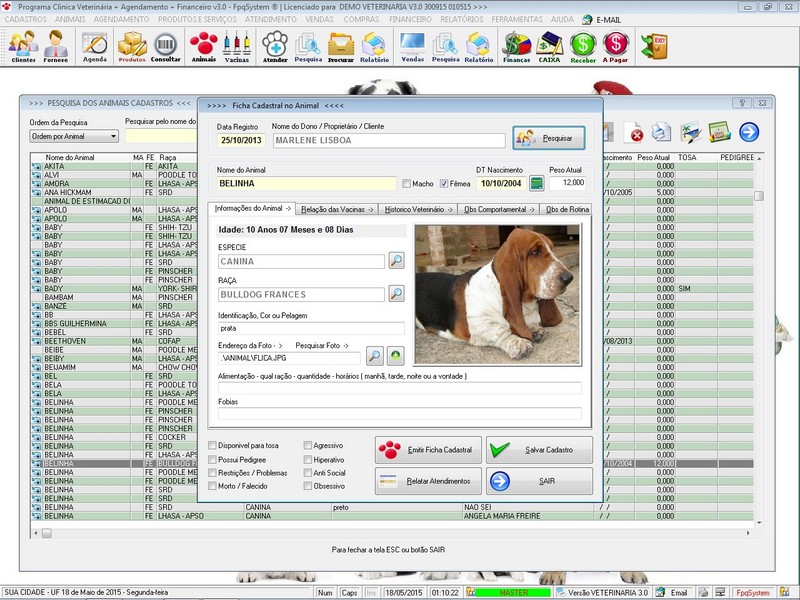
Task: Click the green add photo icon
Action: [396, 355]
